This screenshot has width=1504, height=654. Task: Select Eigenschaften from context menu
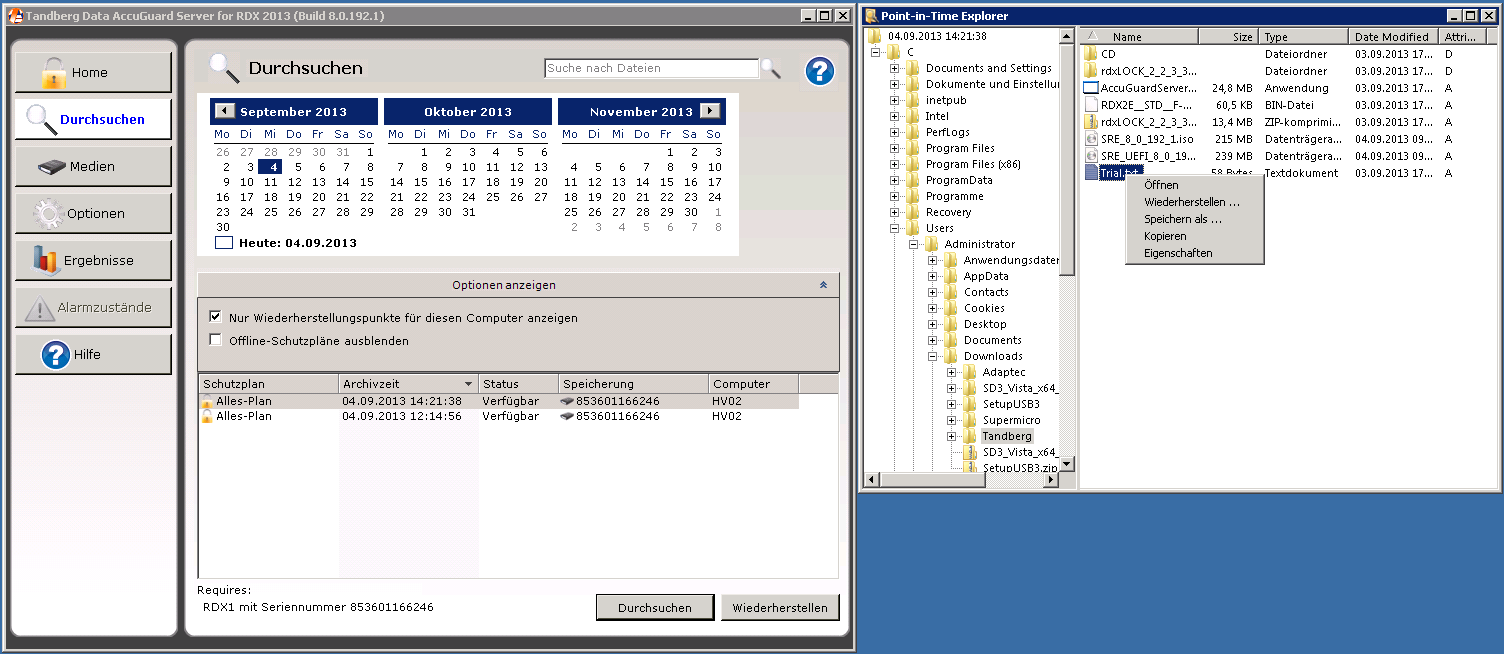tap(1178, 253)
